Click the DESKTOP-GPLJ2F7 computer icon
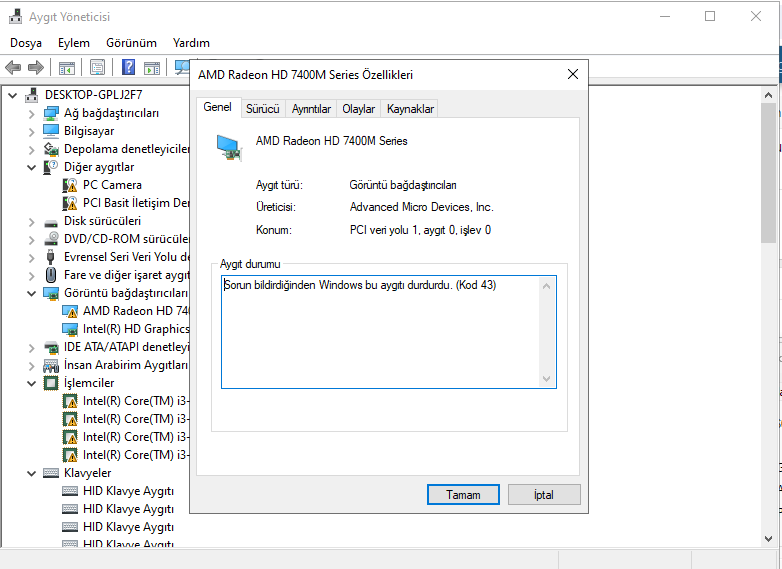 click(31, 95)
